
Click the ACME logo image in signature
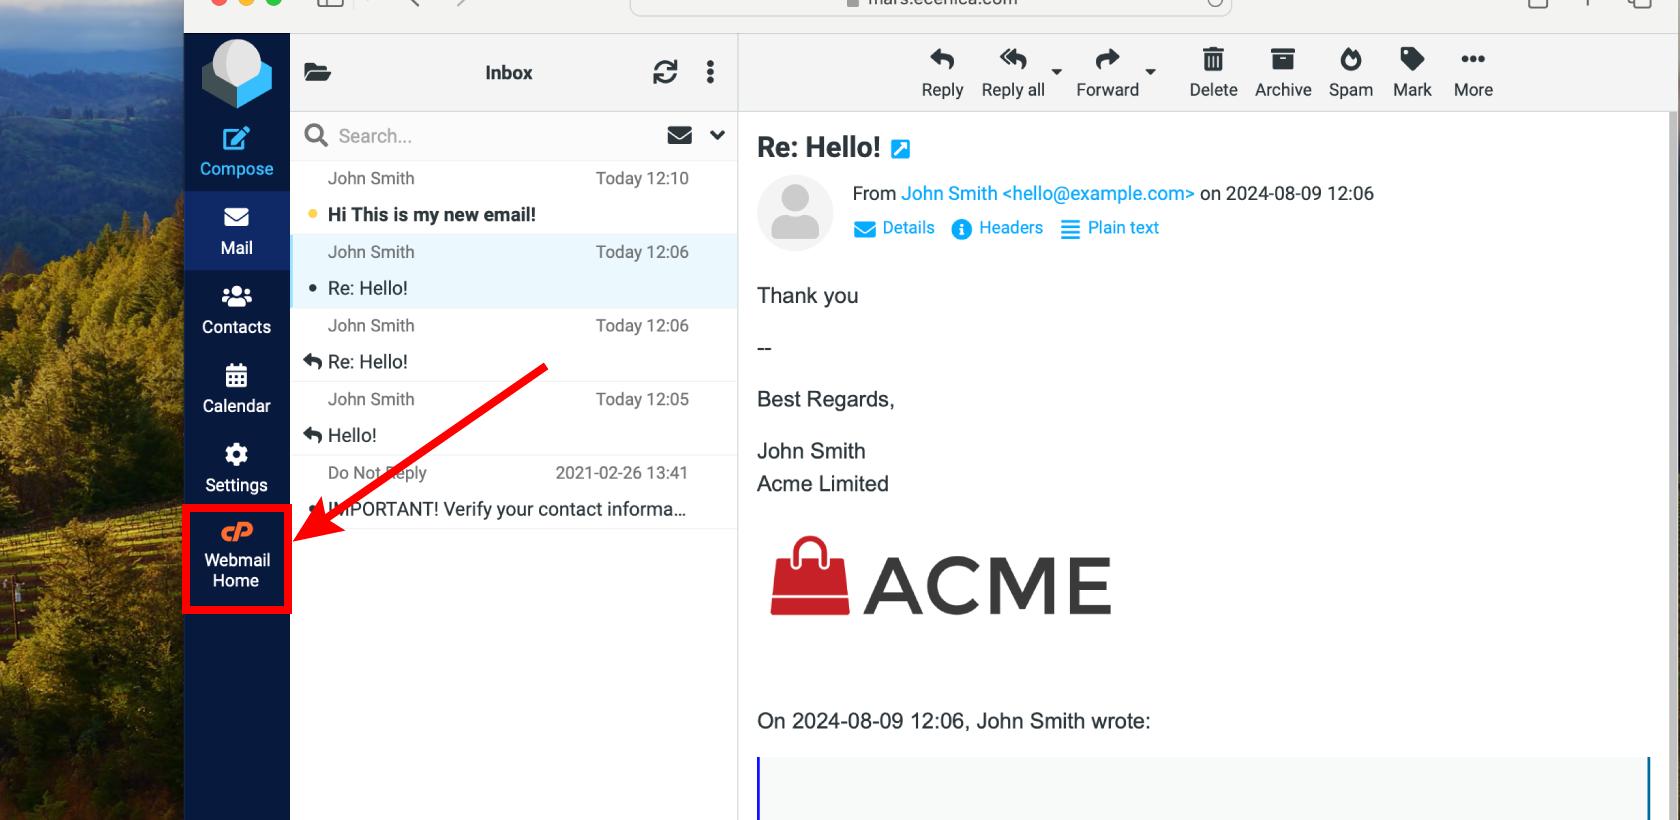941,578
